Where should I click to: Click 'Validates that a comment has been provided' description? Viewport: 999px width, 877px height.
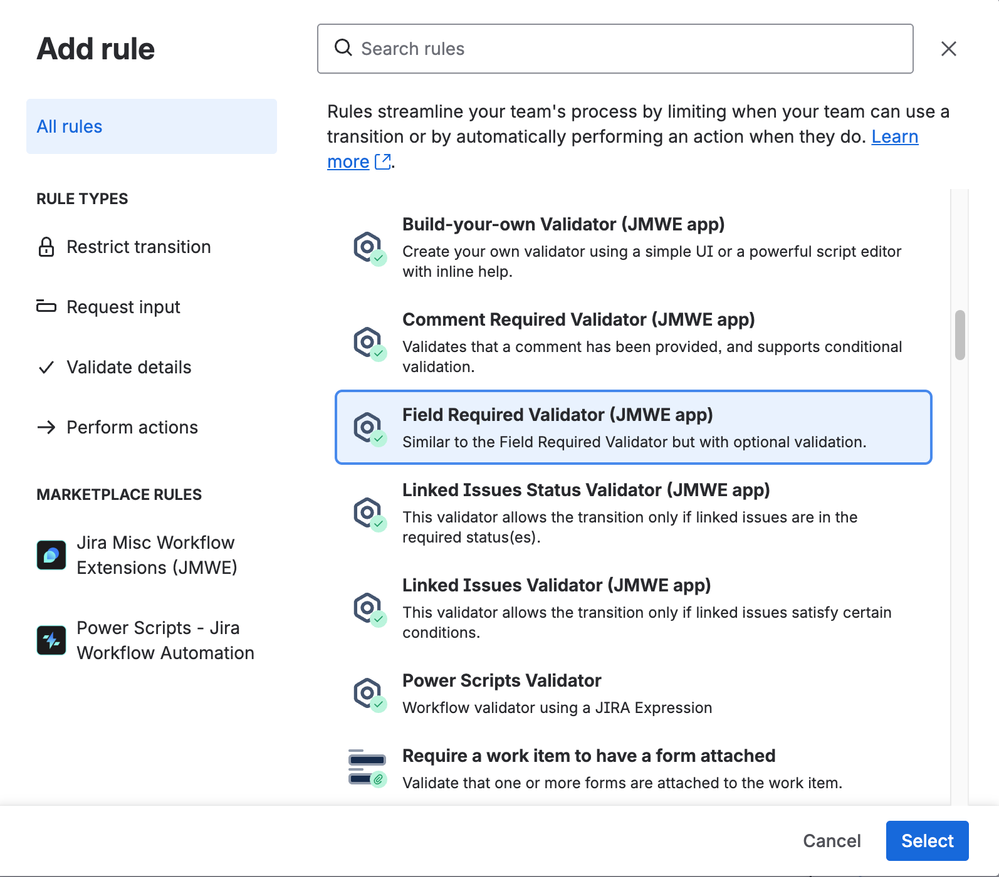click(x=652, y=357)
